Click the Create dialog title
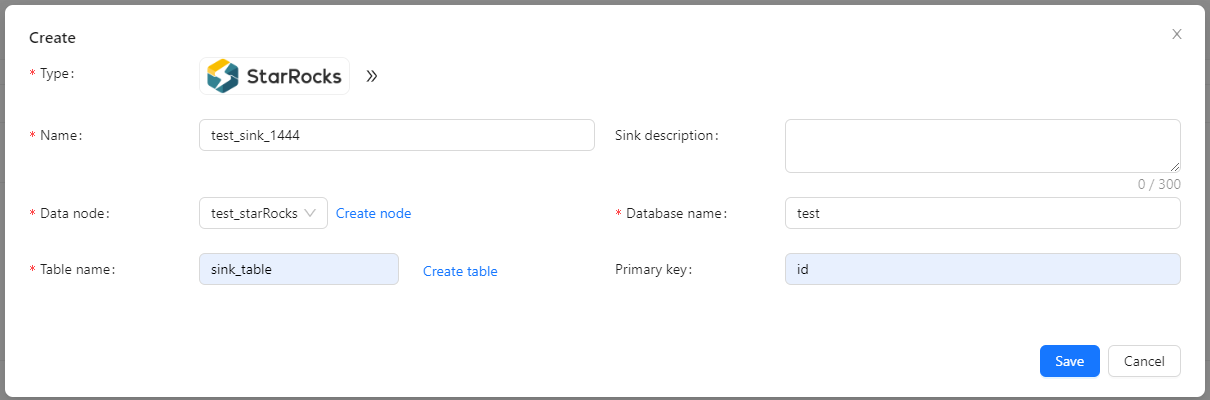 [x=53, y=38]
